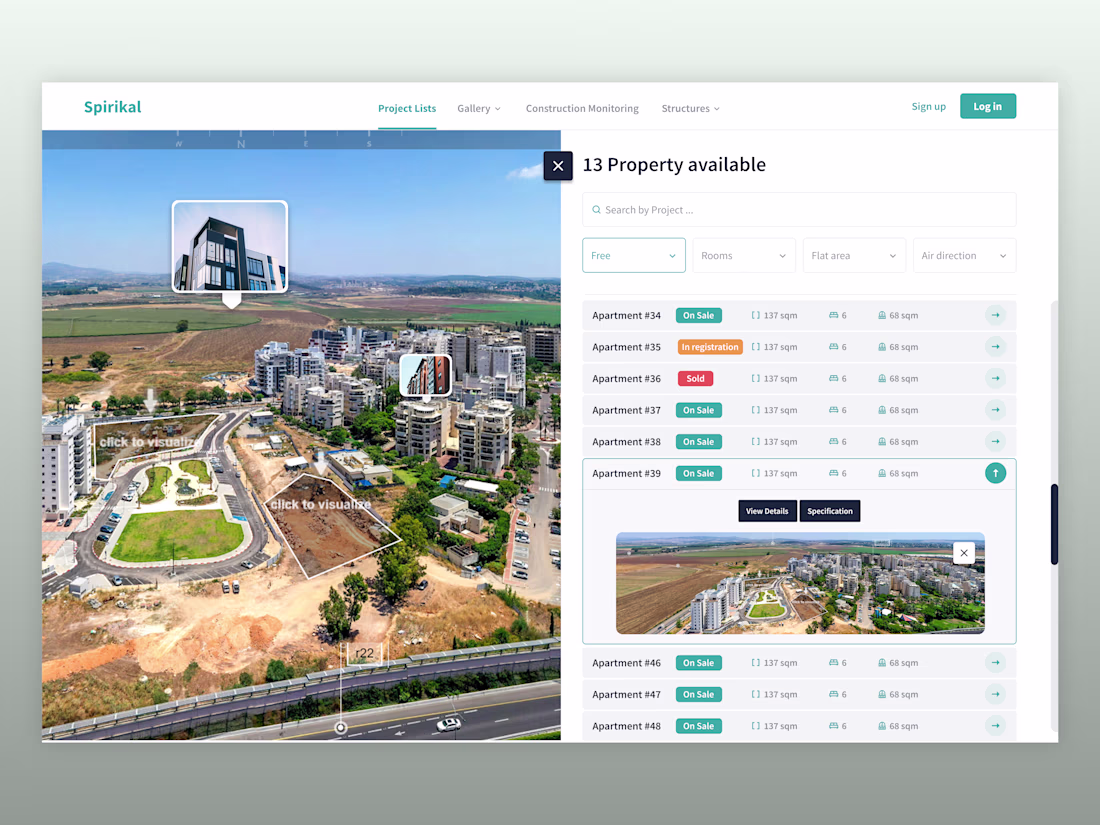Screen dimensions: 1100x825
Task: Click the Apartment #39 panoramic preview image
Action: [x=800, y=583]
